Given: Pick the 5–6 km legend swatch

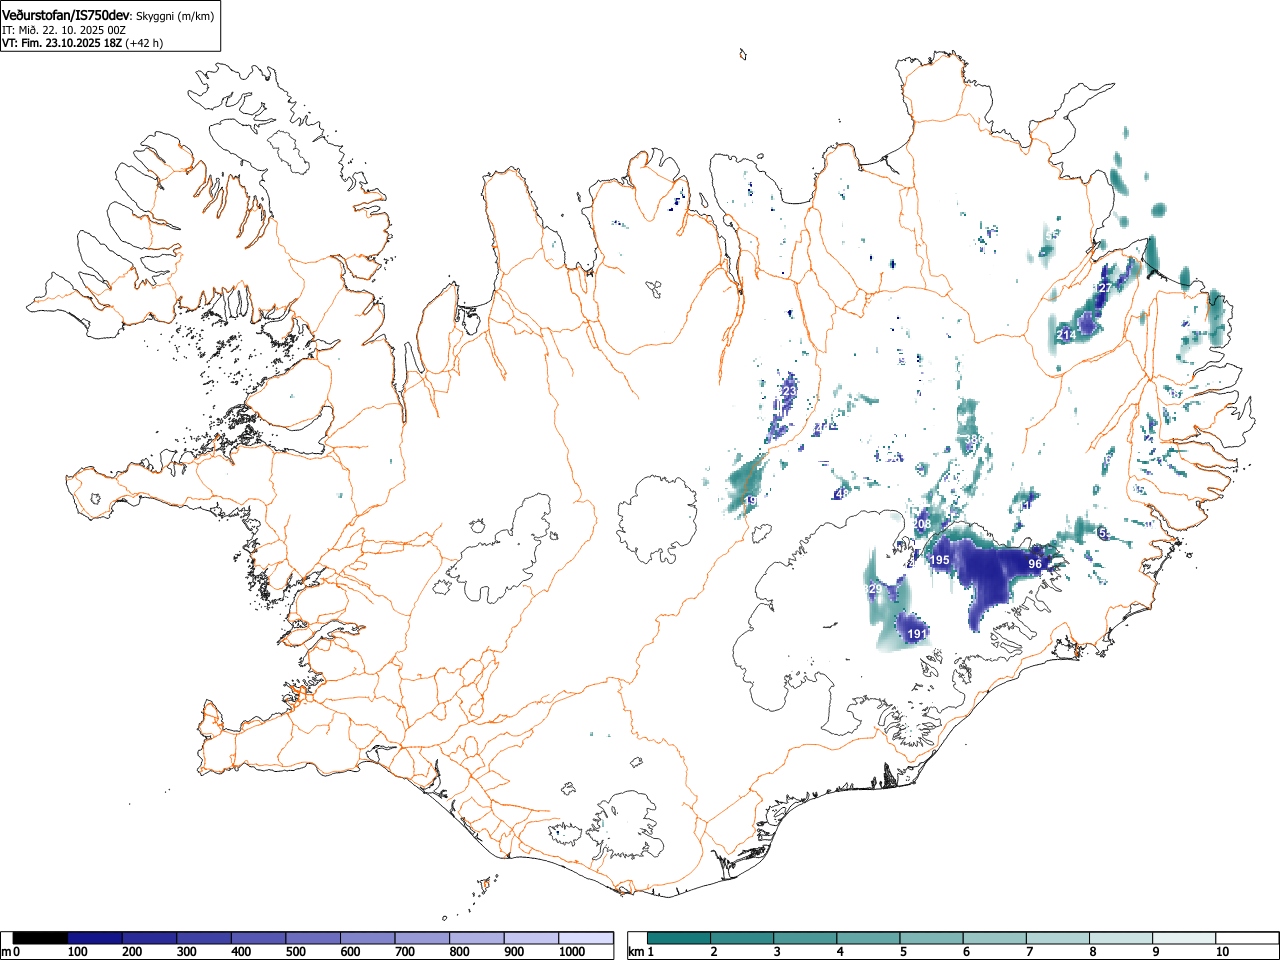Looking at the screenshot, I should click(x=931, y=938).
